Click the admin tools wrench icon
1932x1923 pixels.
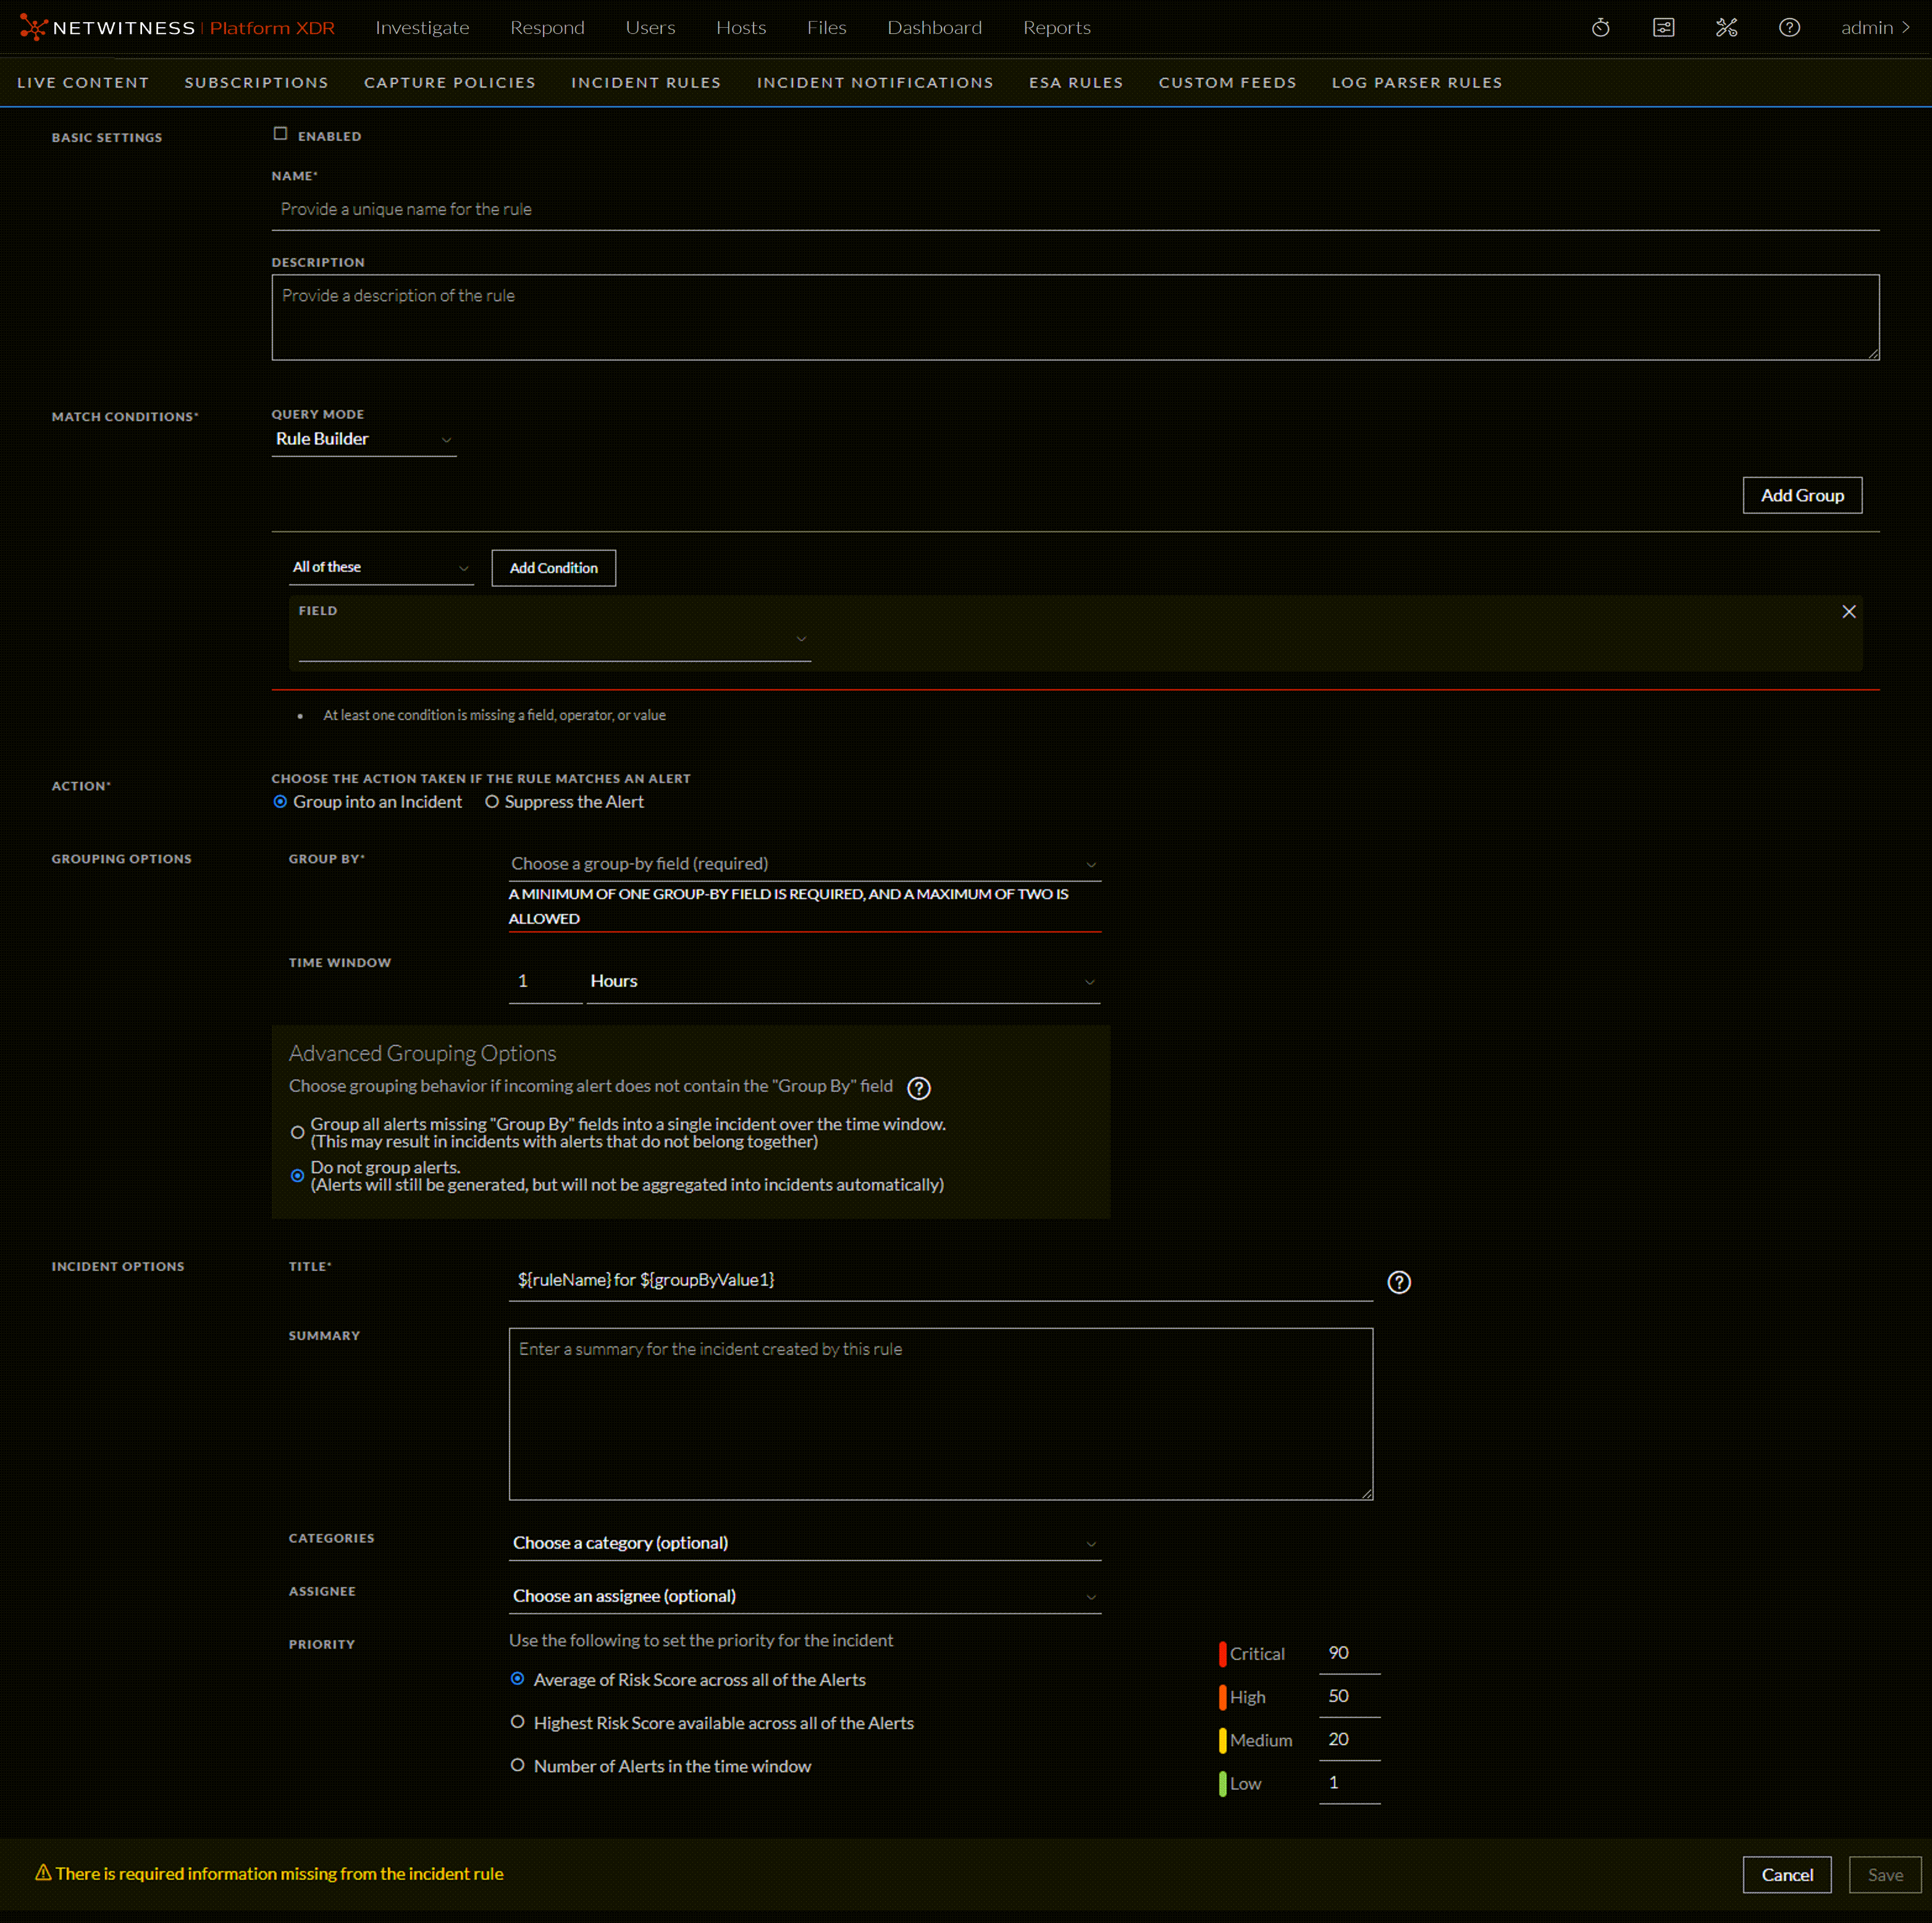click(x=1726, y=27)
